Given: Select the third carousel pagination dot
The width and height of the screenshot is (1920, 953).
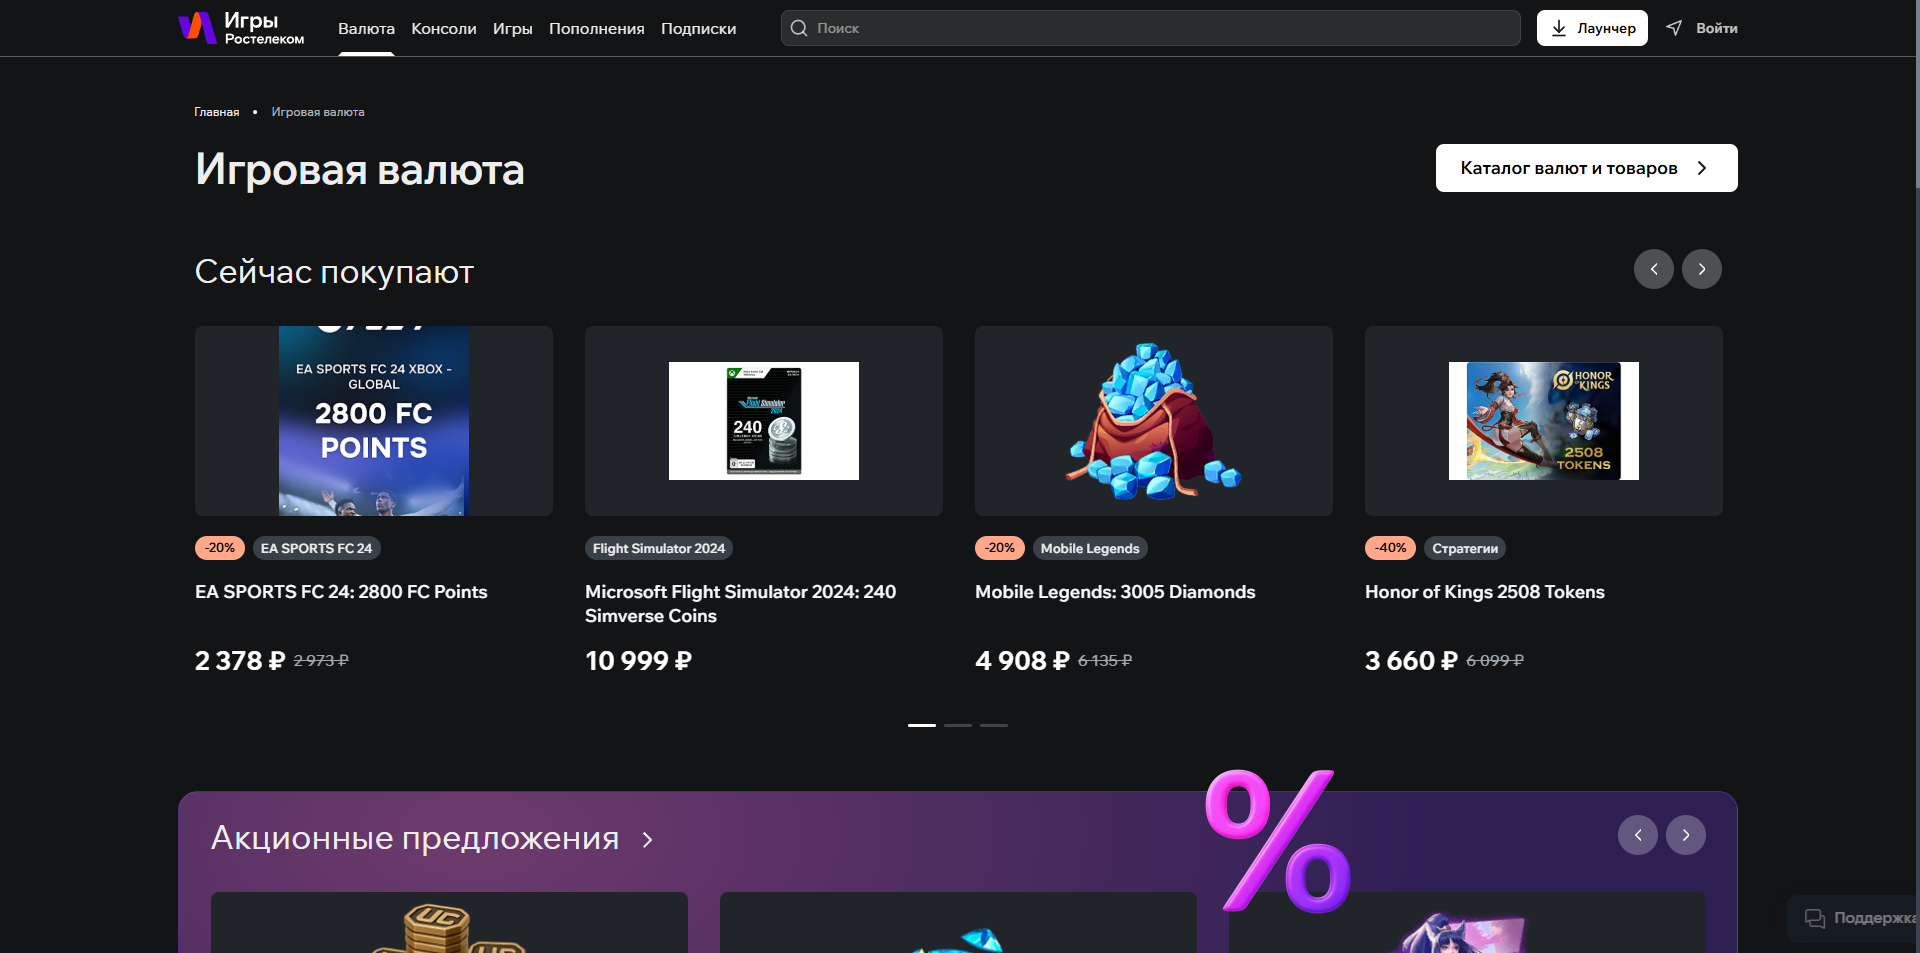Looking at the screenshot, I should coord(993,726).
